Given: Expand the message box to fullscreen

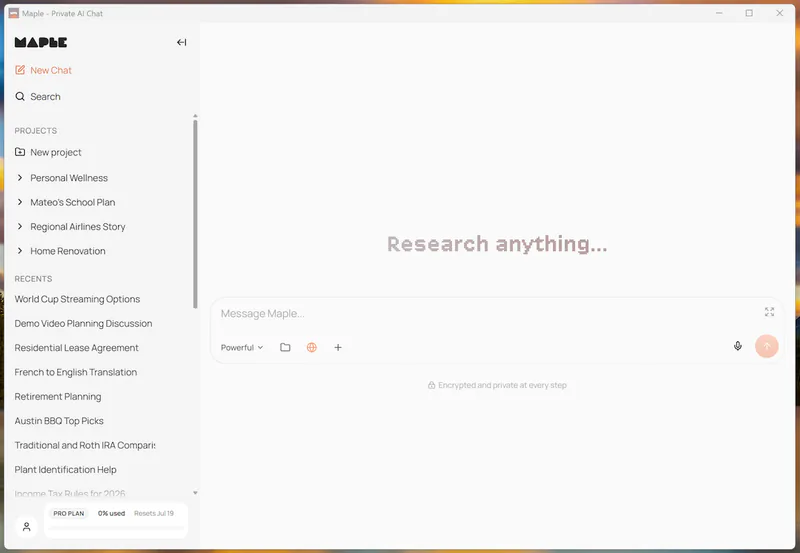Looking at the screenshot, I should (769, 312).
